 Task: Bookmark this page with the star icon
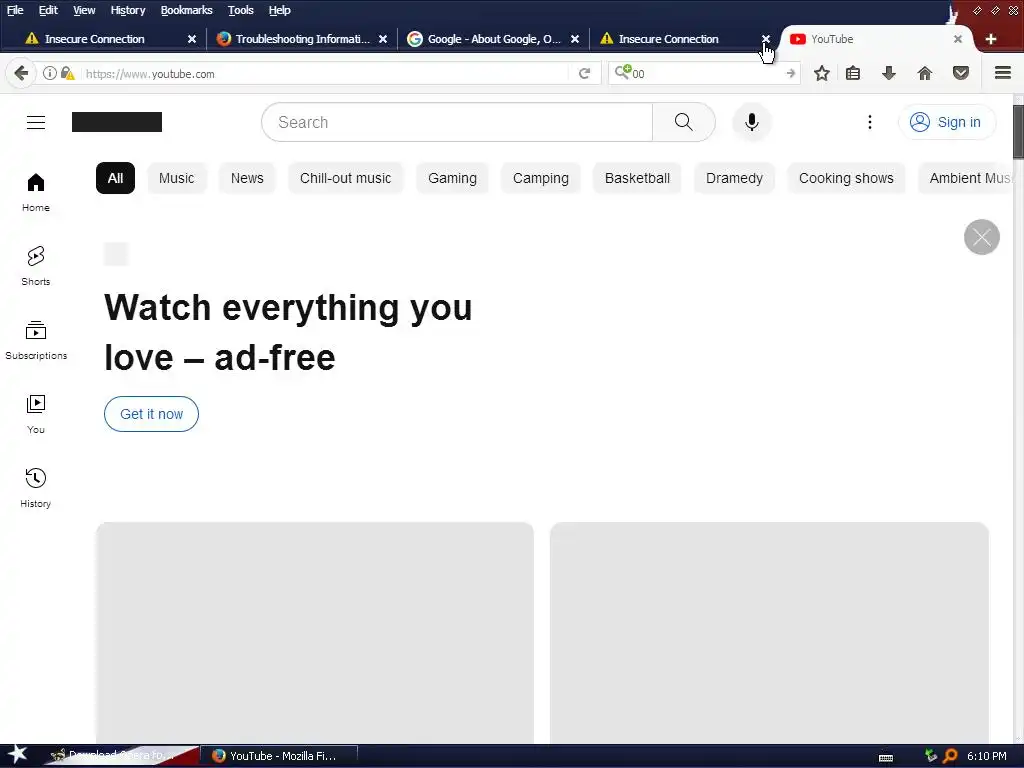tap(822, 73)
